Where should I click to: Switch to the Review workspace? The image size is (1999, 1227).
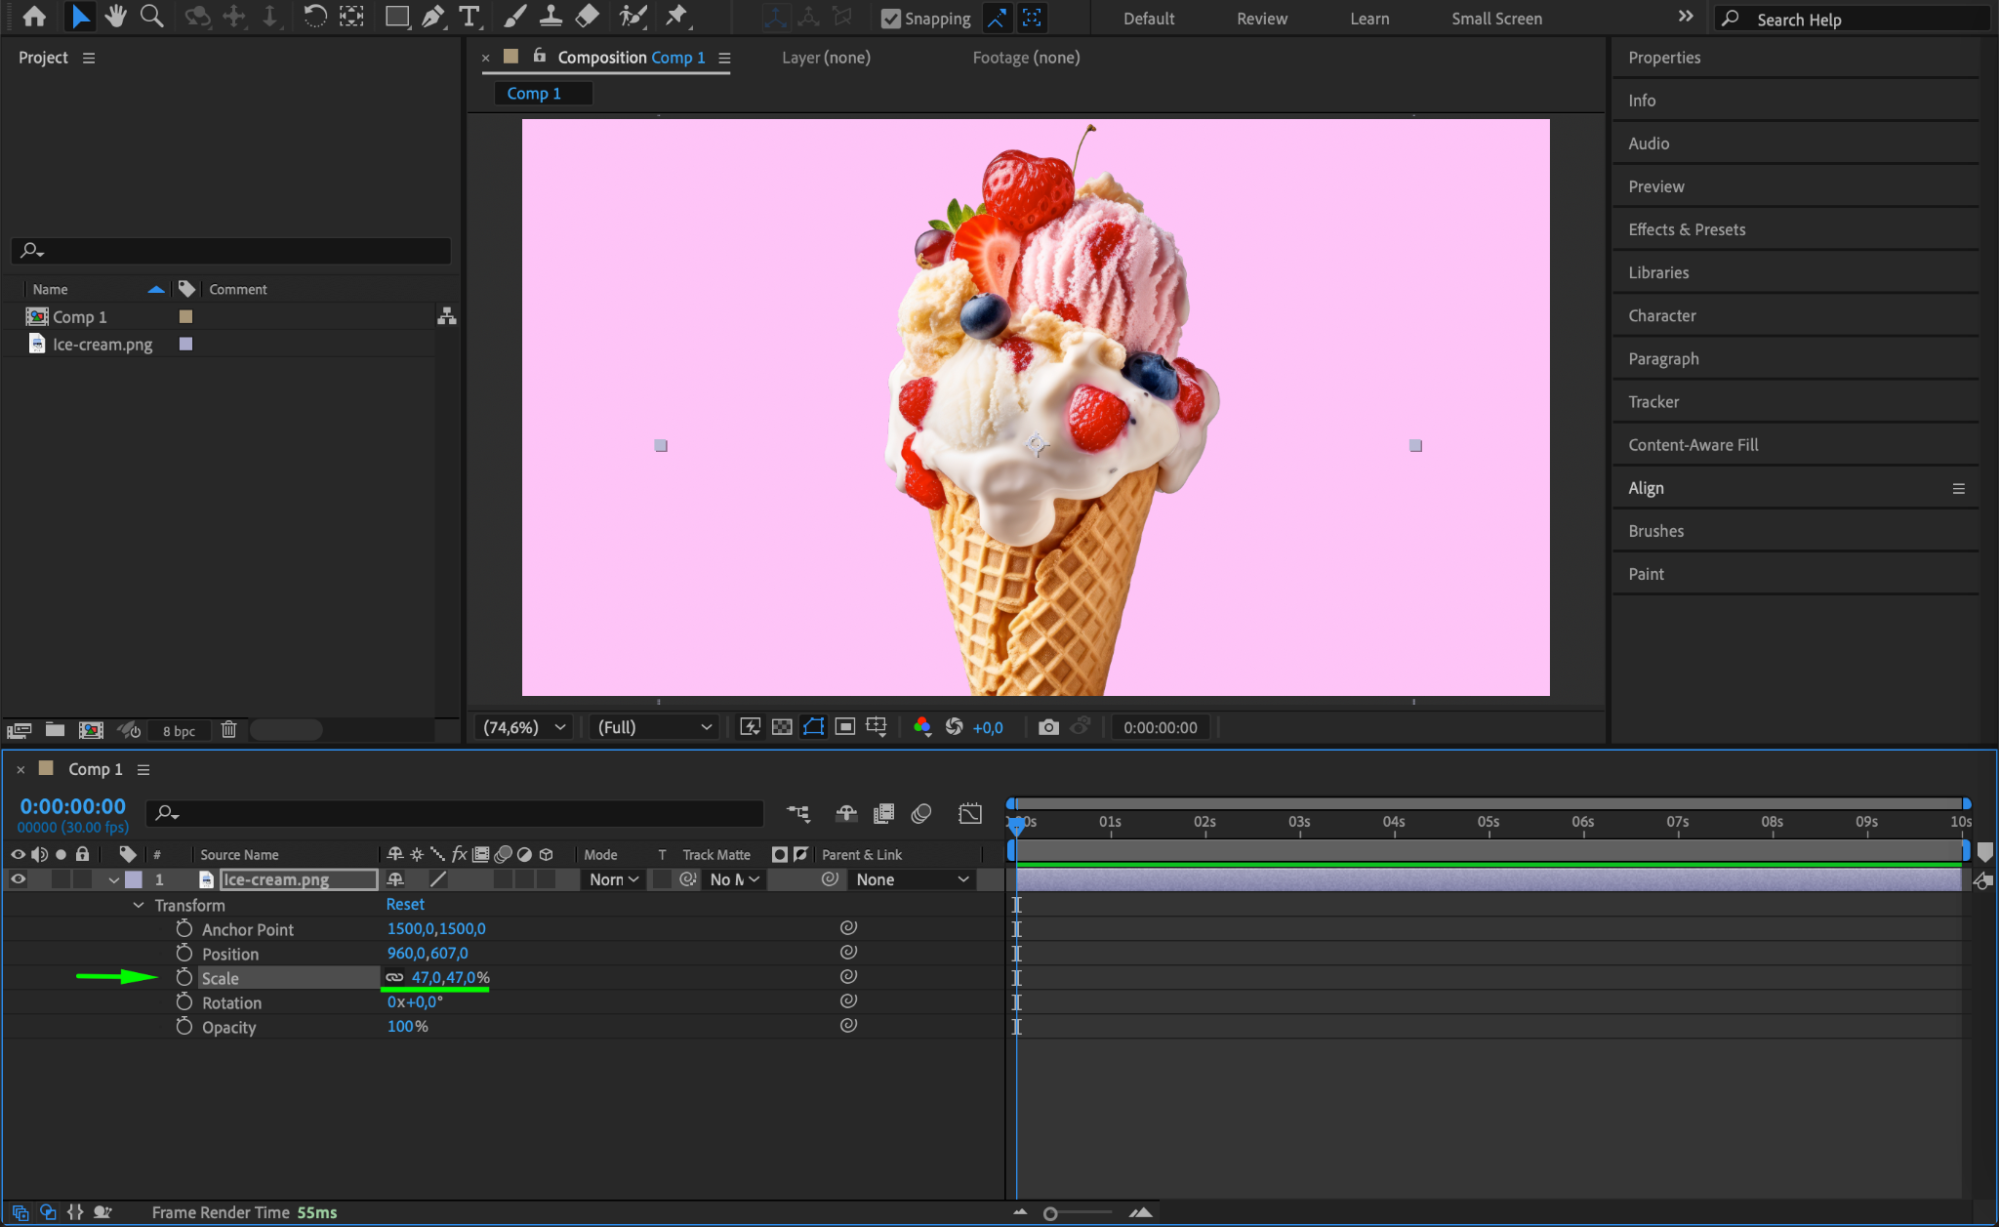click(x=1261, y=18)
